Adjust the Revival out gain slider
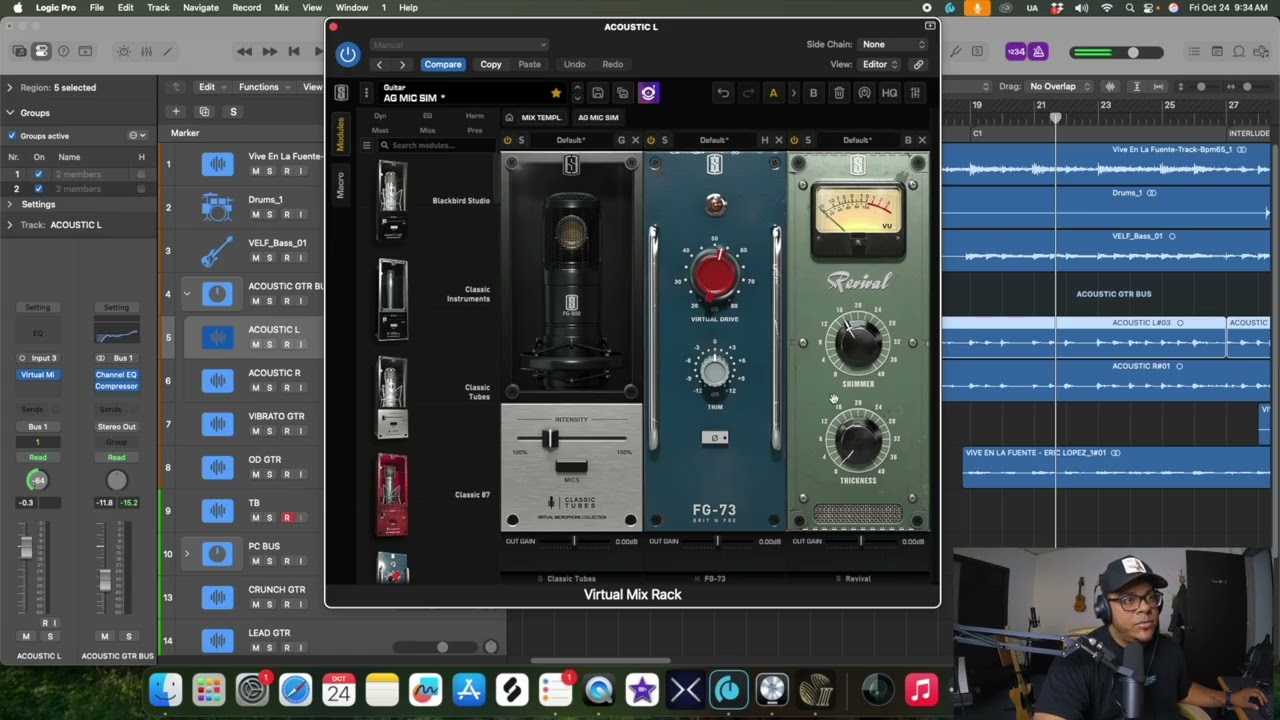The image size is (1280, 720). [860, 541]
